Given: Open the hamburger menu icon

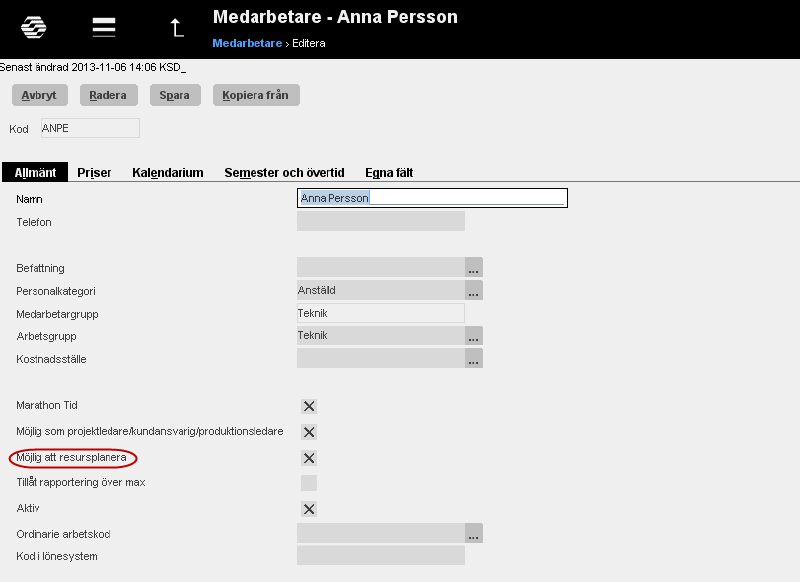Looking at the screenshot, I should pyautogui.click(x=104, y=27).
